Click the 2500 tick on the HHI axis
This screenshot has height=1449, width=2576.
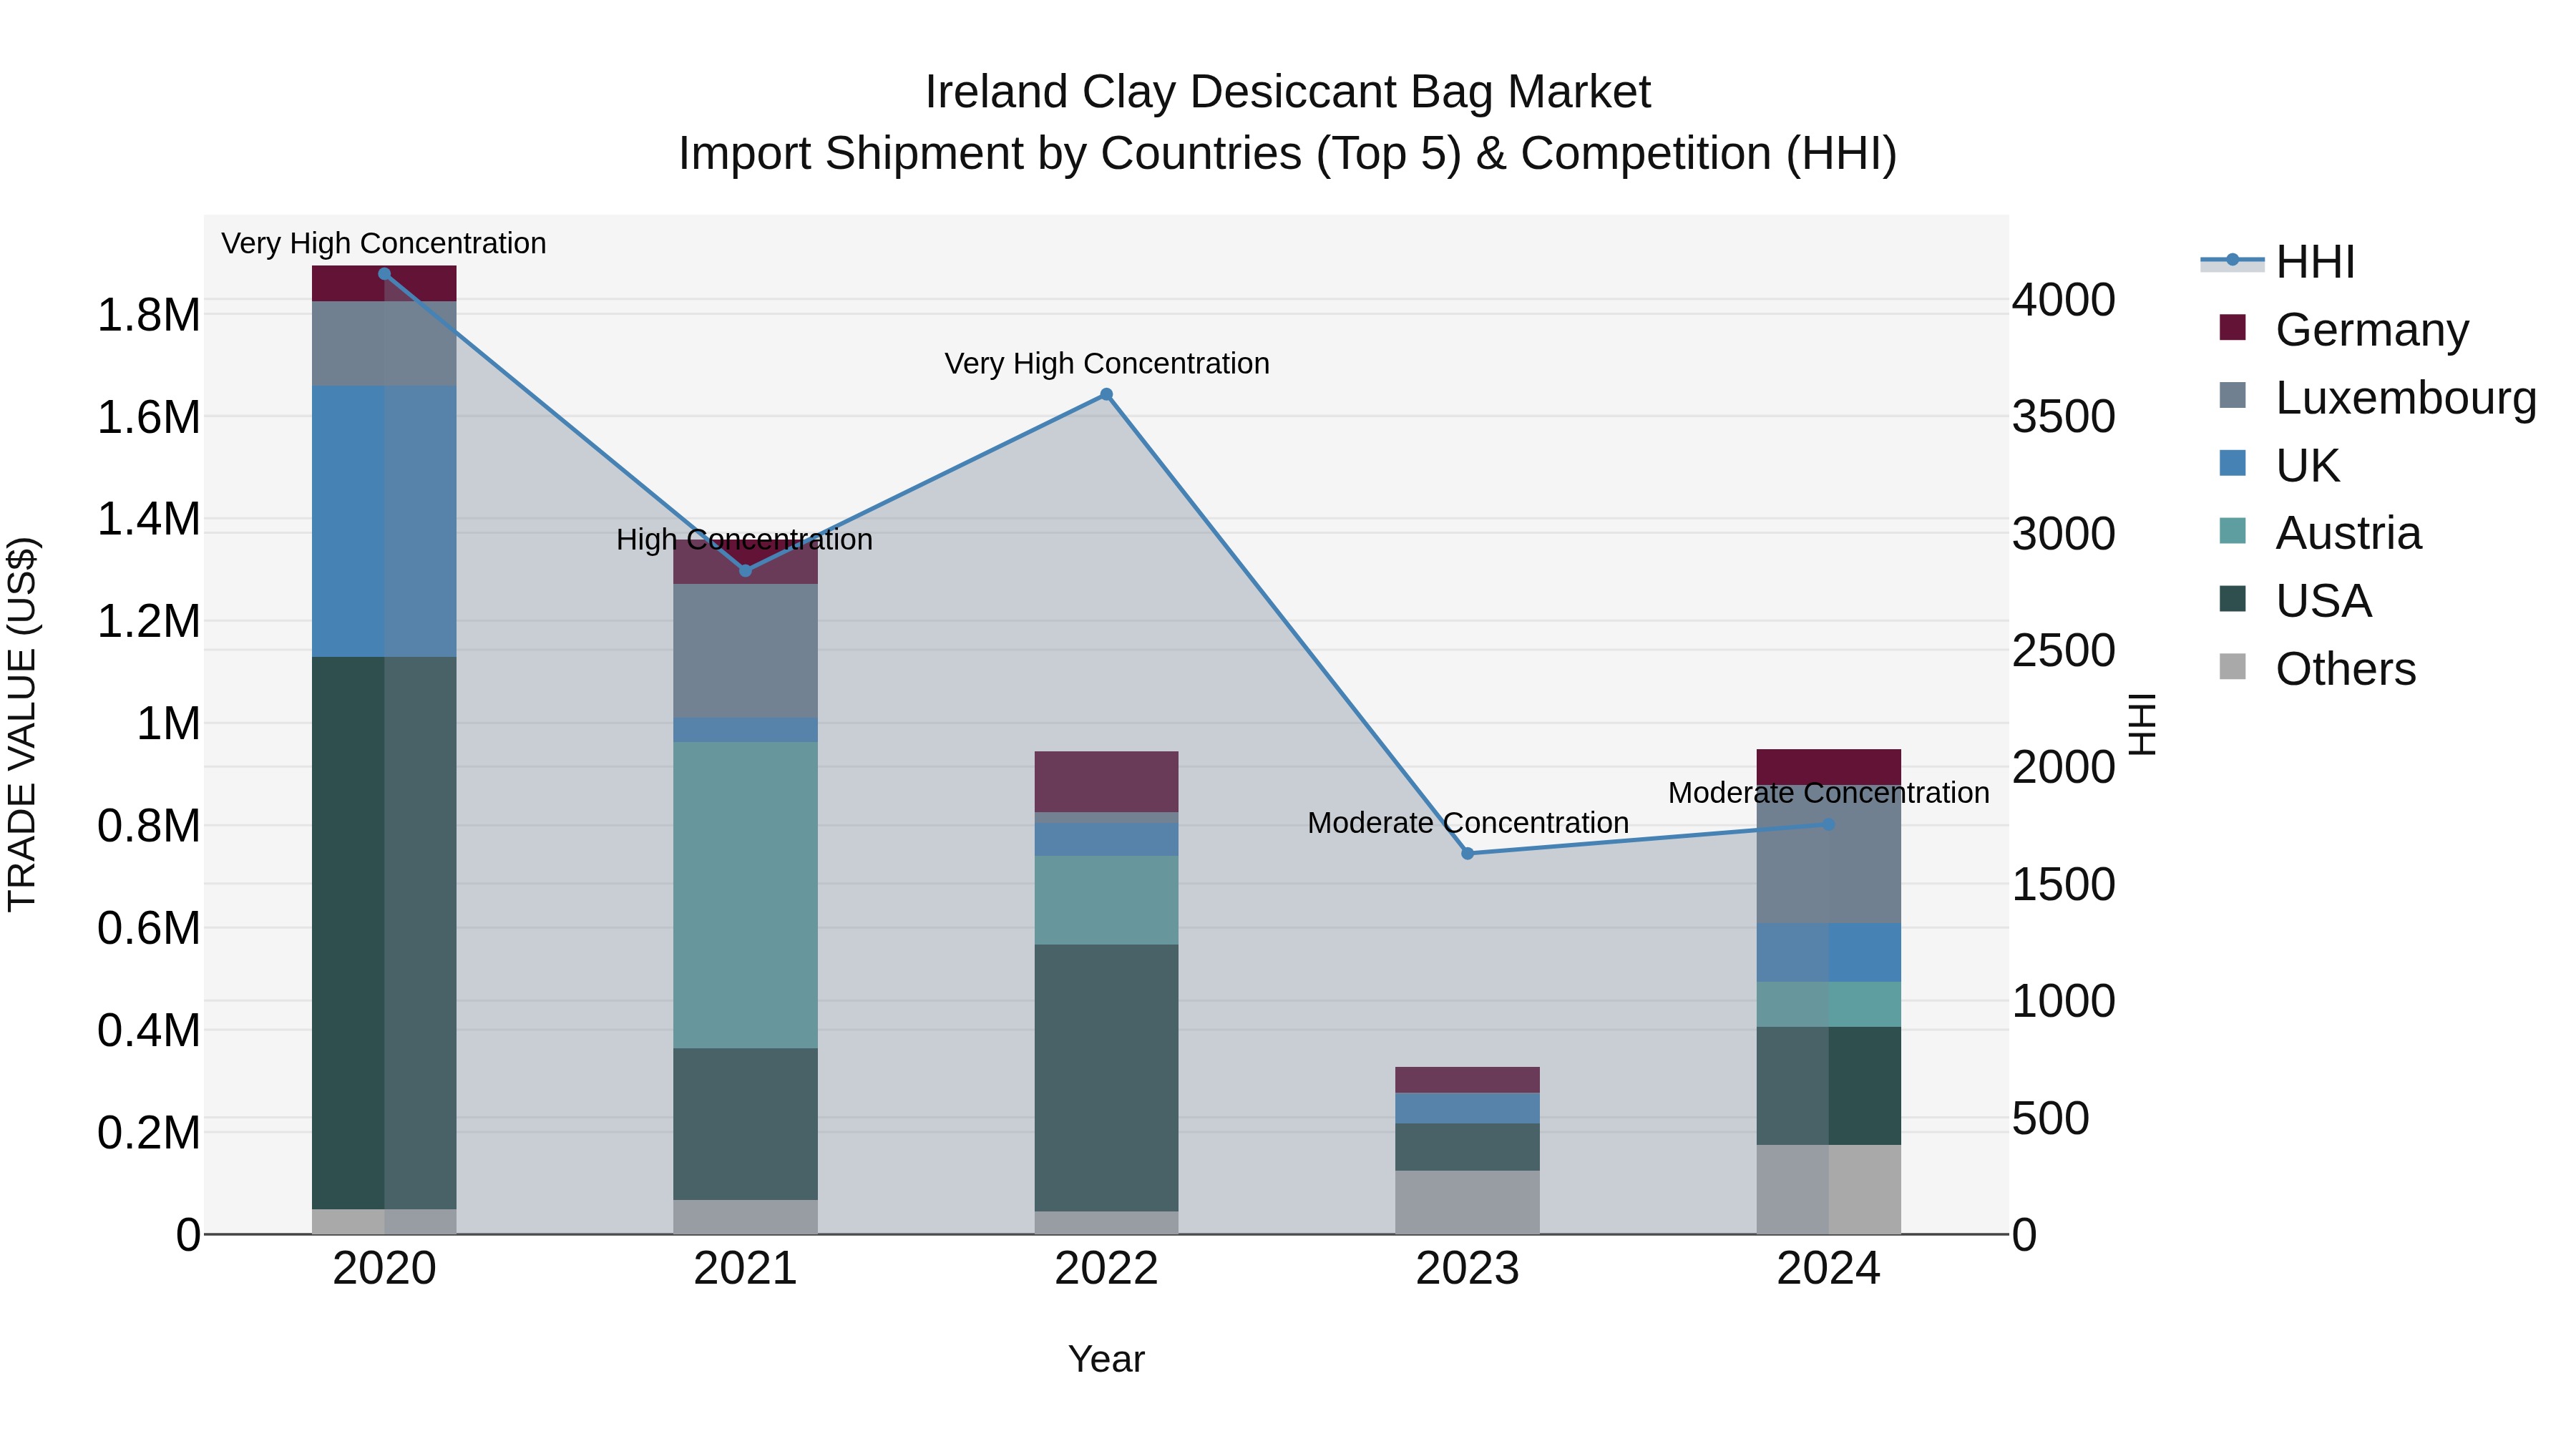[x=2064, y=651]
